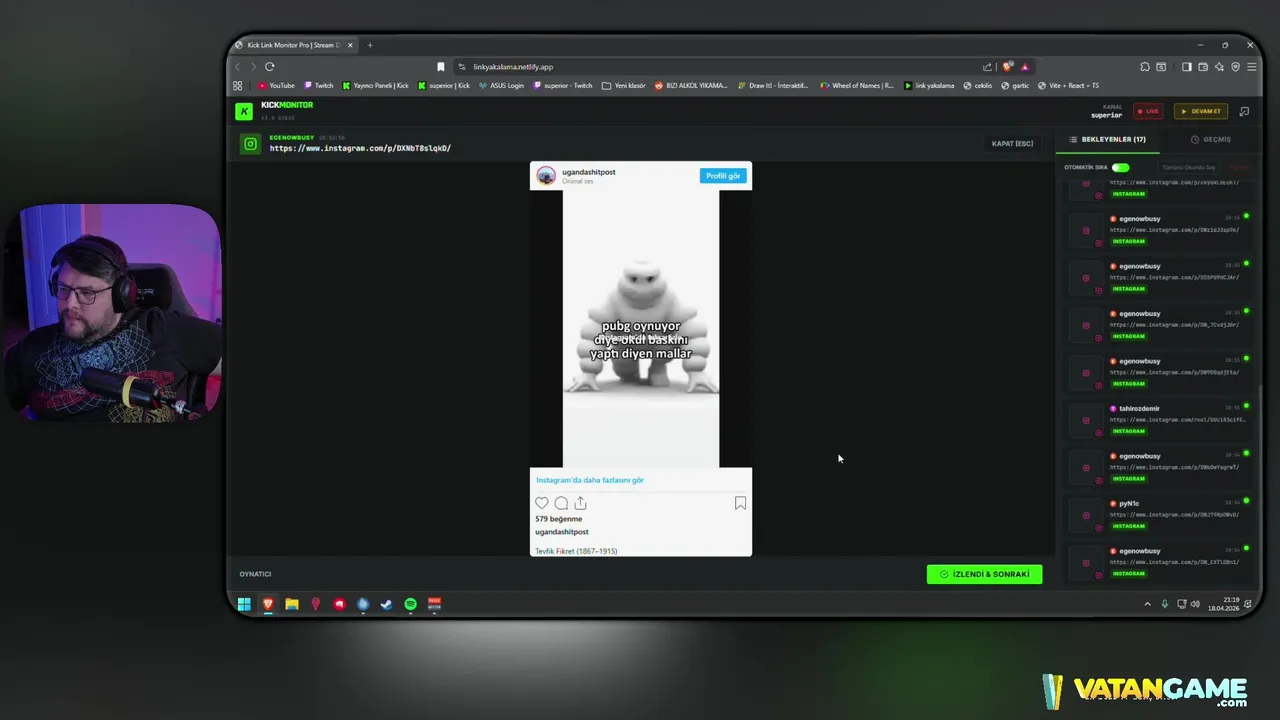The width and height of the screenshot is (1280, 720).
Task: Reload the page with the browser refresh icon
Action: coord(269,67)
